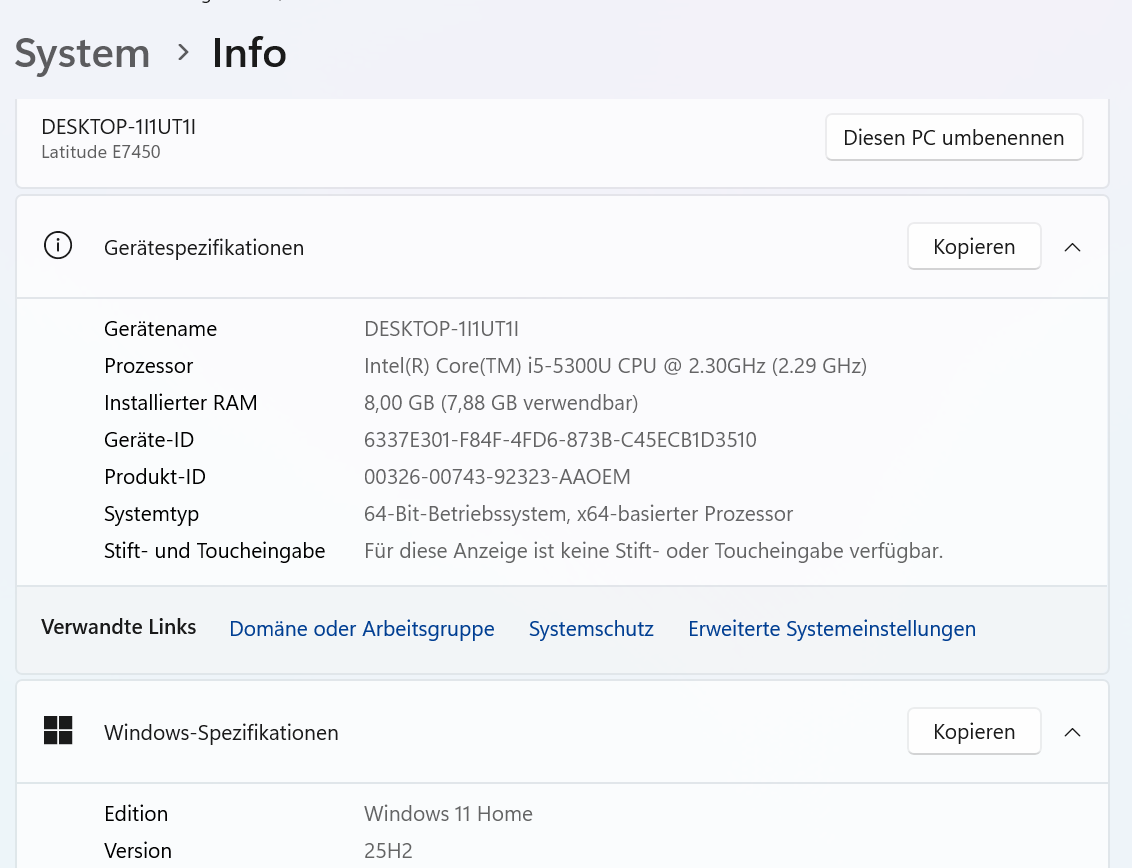1132x868 pixels.
Task: Click the Windows logo icon beside Windows-Spezifikationen
Action: point(58,730)
